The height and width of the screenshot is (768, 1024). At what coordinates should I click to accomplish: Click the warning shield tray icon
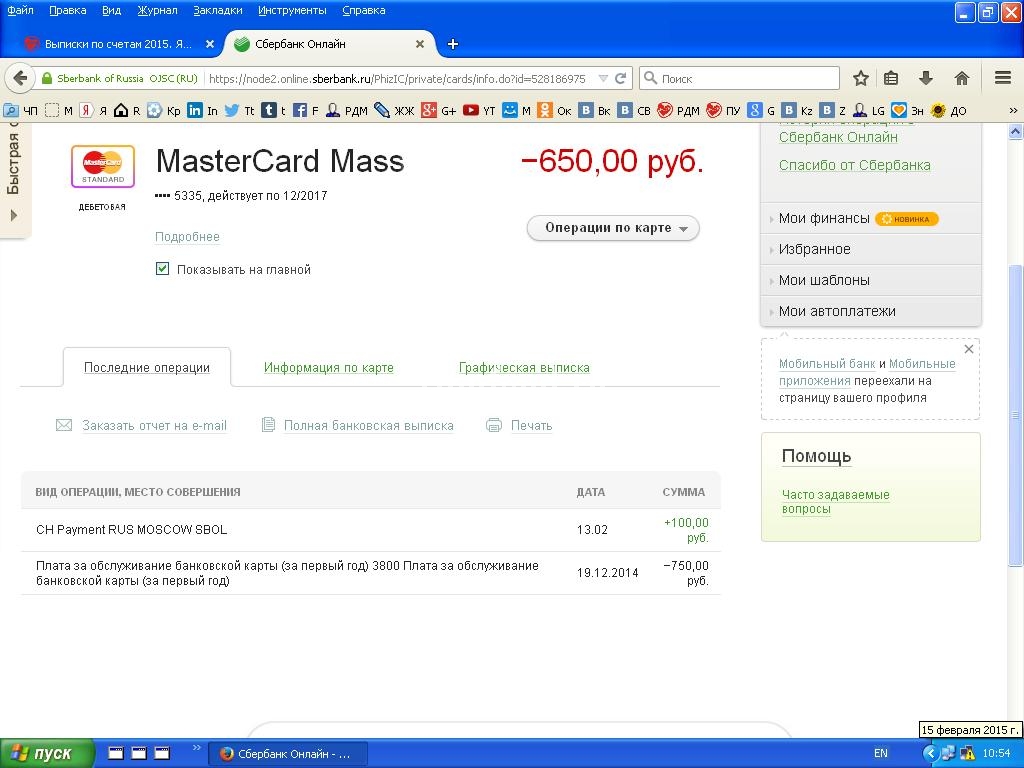tap(968, 754)
